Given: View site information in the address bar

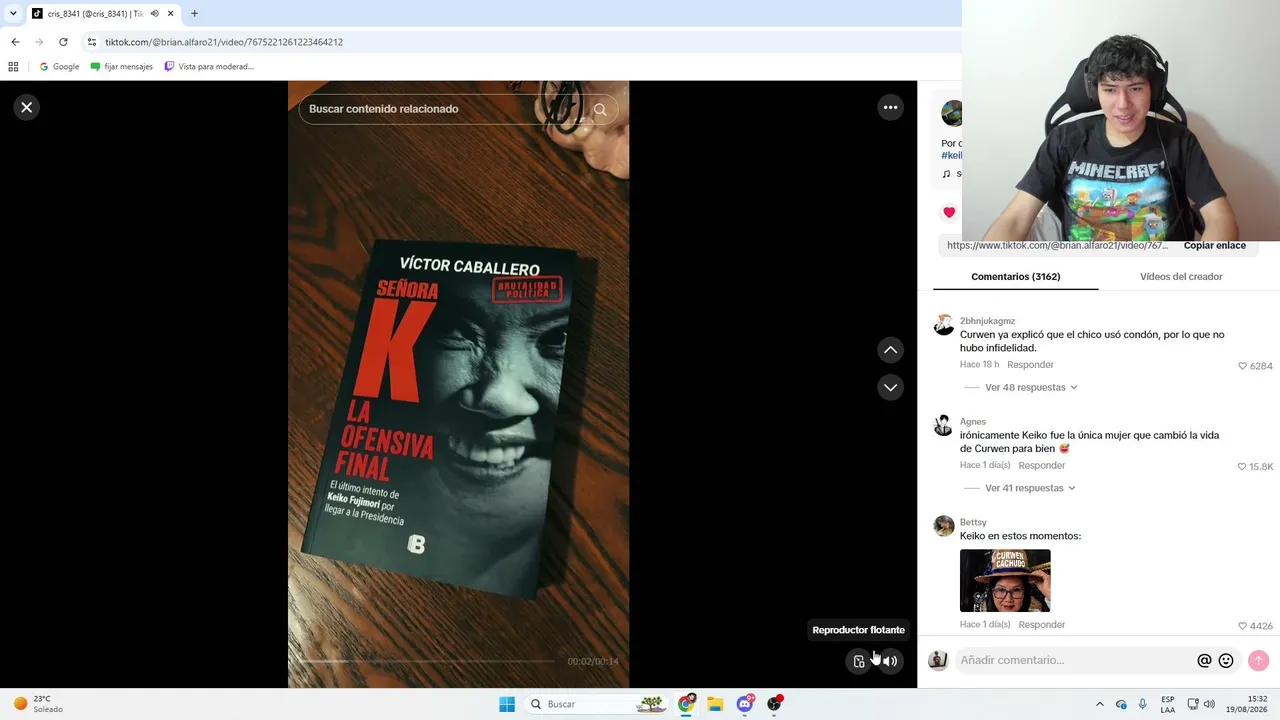Looking at the screenshot, I should point(92,42).
